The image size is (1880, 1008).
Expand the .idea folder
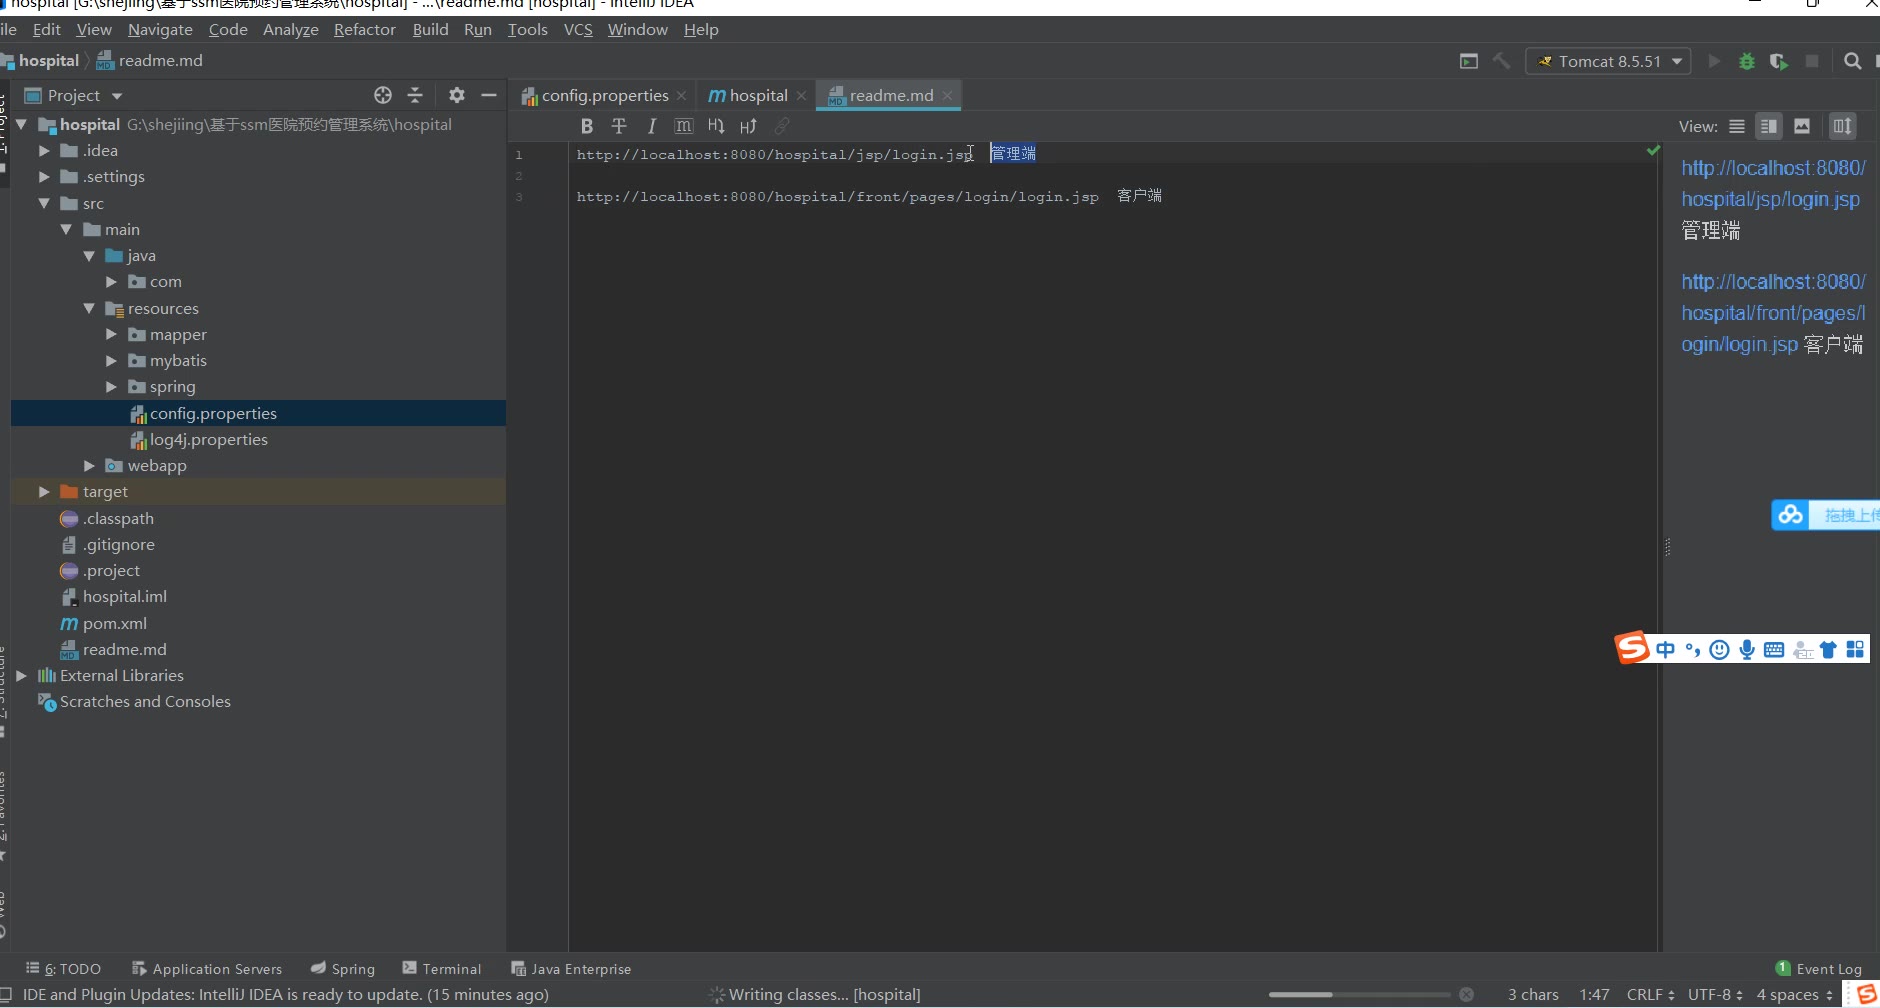coord(44,151)
